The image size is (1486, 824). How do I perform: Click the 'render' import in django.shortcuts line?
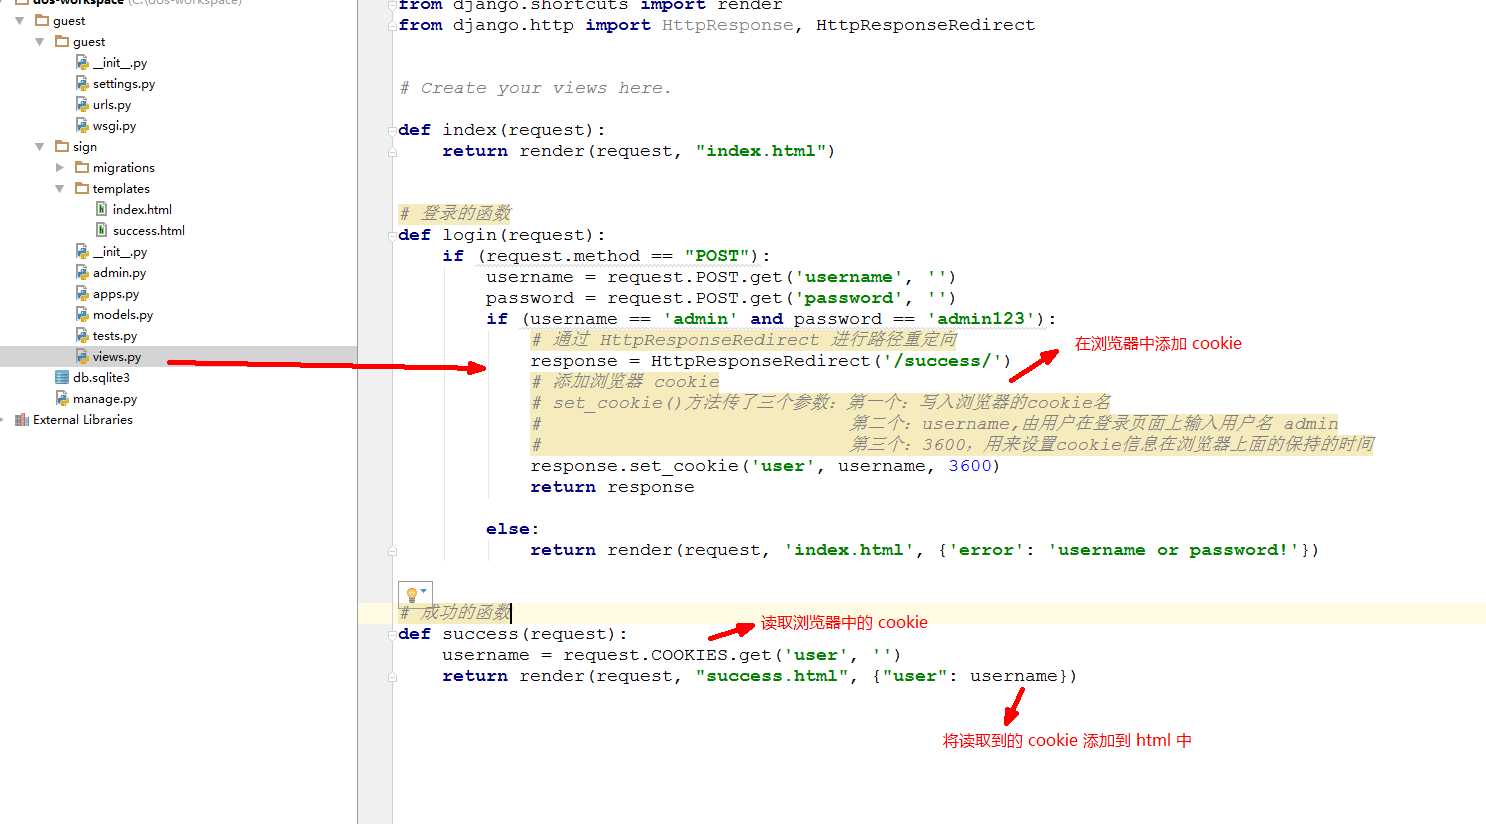point(750,5)
